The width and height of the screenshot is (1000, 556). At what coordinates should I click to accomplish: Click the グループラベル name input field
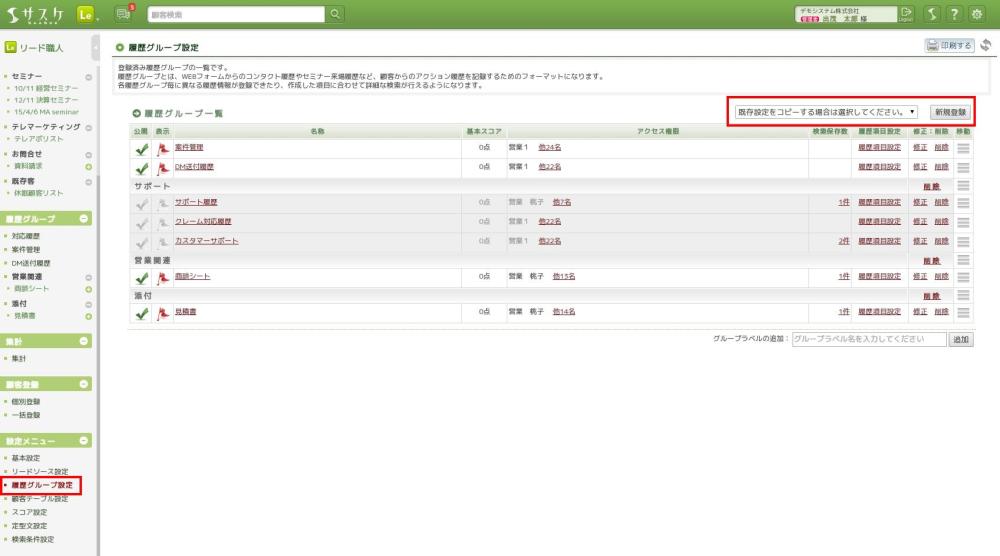pyautogui.click(x=868, y=340)
